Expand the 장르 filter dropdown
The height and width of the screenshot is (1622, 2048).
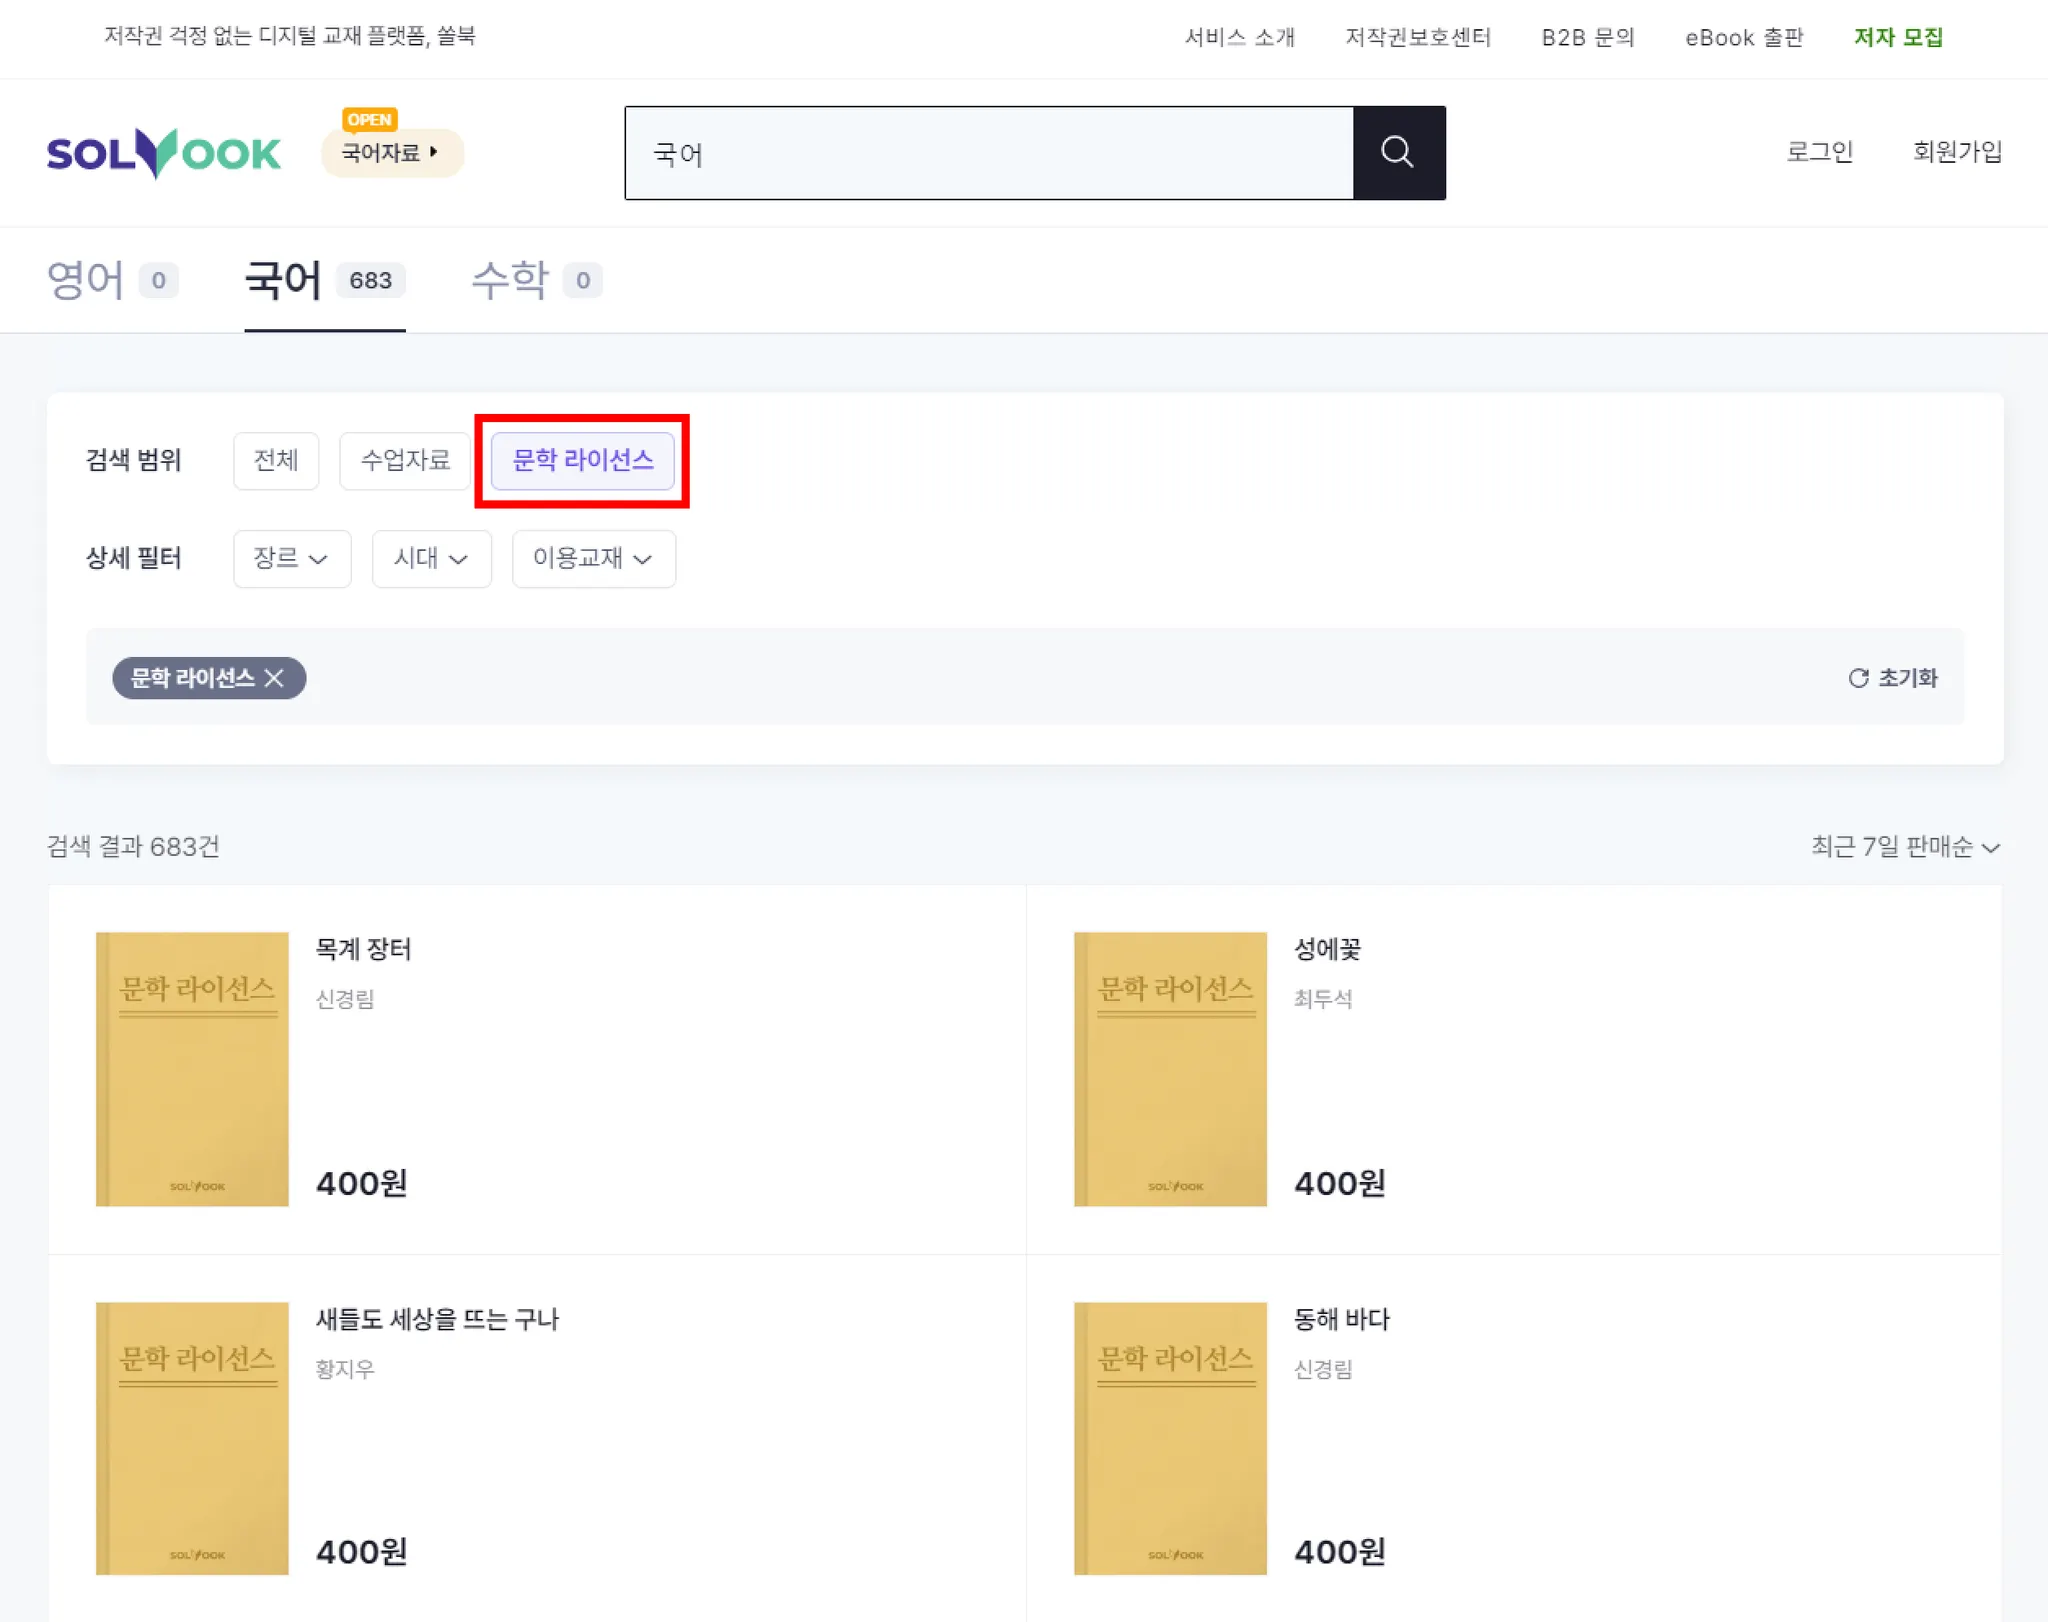pyautogui.click(x=291, y=558)
